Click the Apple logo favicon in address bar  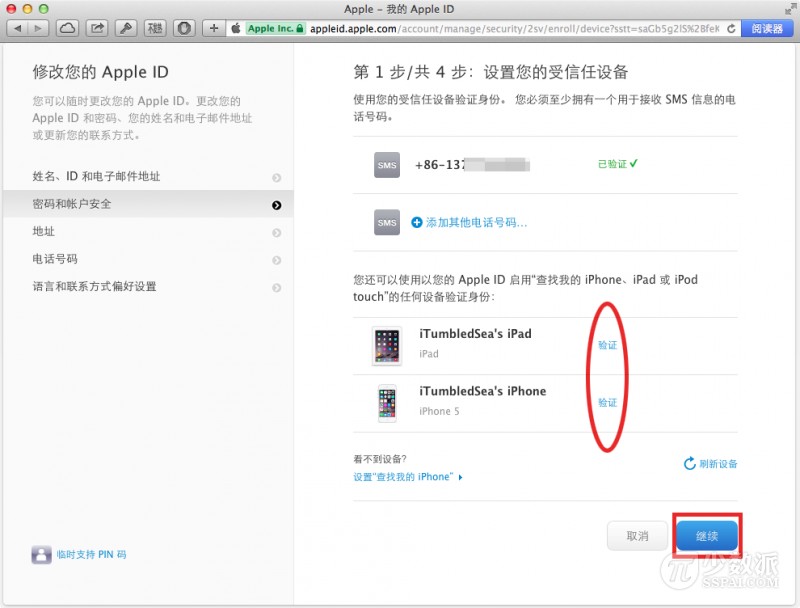point(236,29)
